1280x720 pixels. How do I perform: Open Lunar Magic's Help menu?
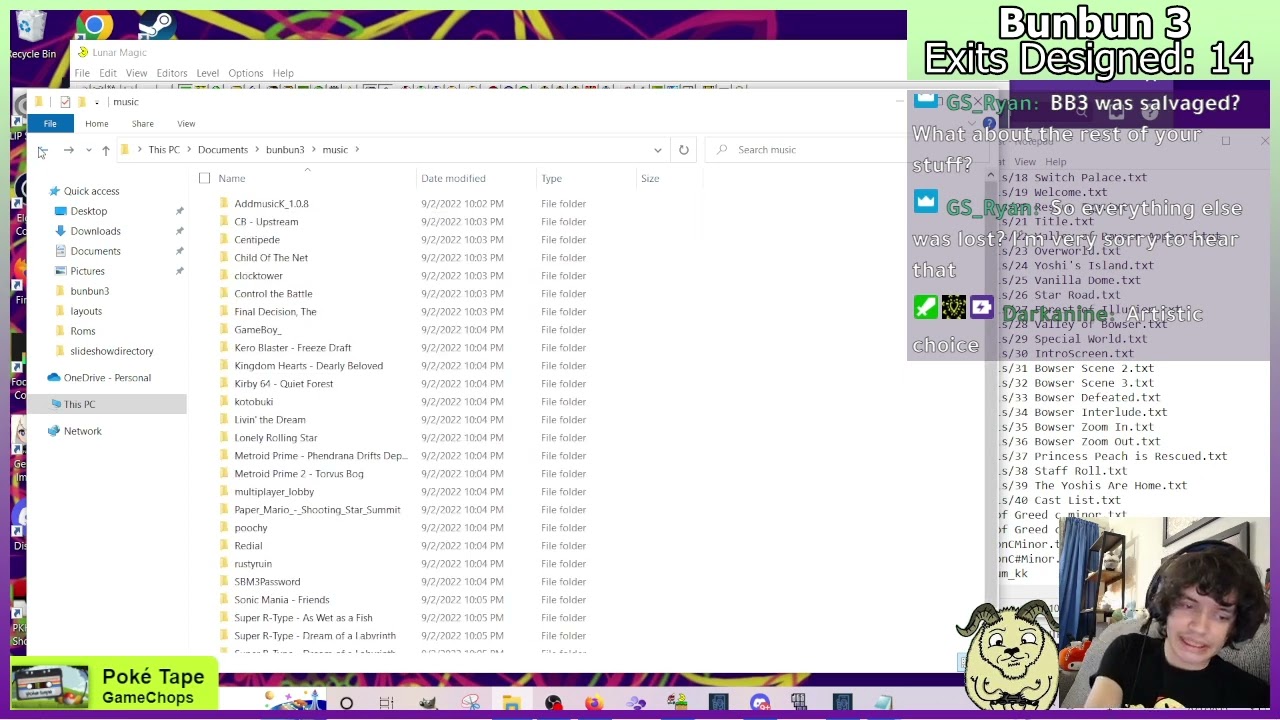[283, 73]
